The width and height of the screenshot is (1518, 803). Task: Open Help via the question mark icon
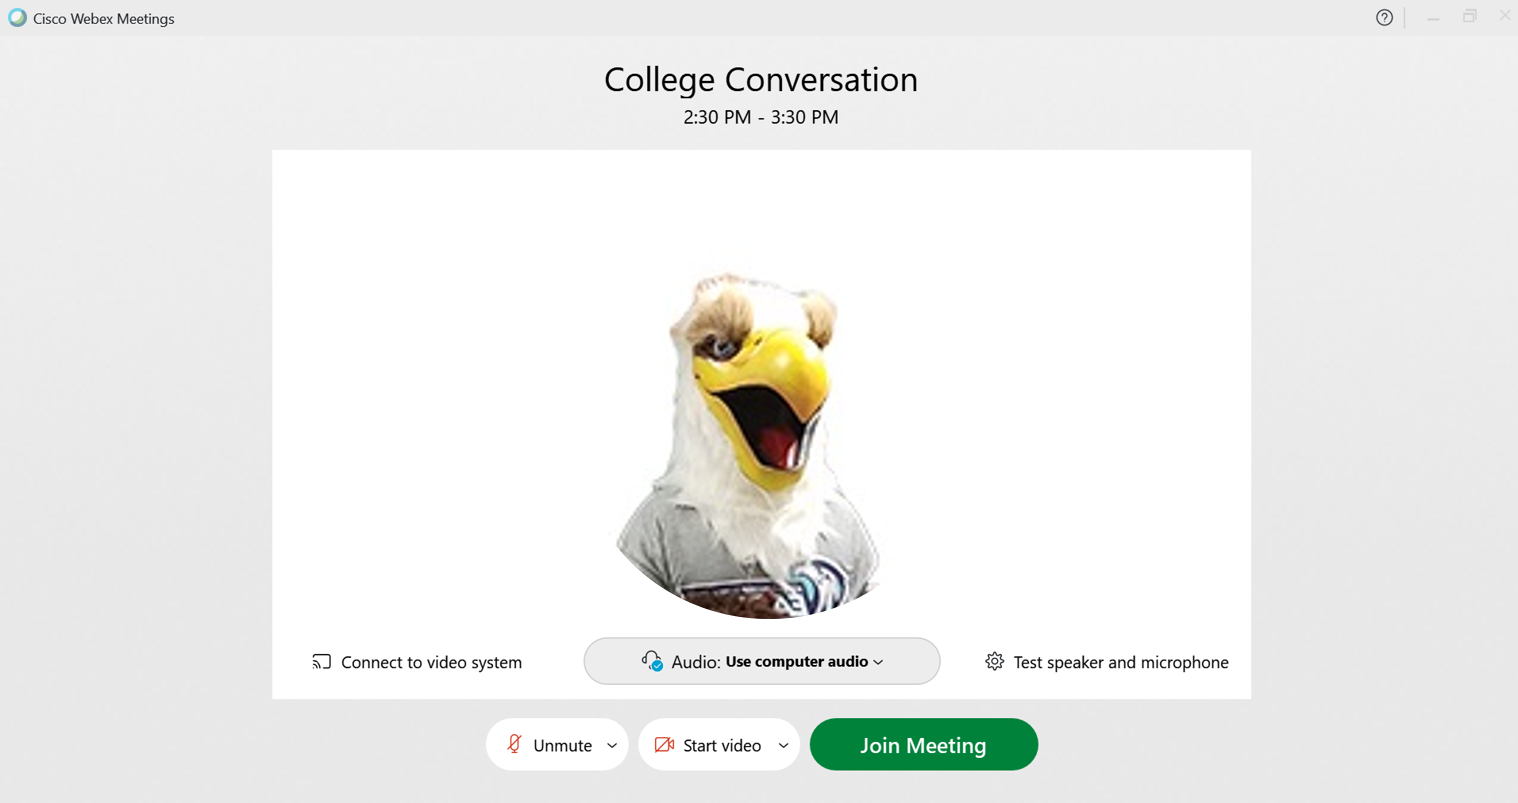point(1384,18)
